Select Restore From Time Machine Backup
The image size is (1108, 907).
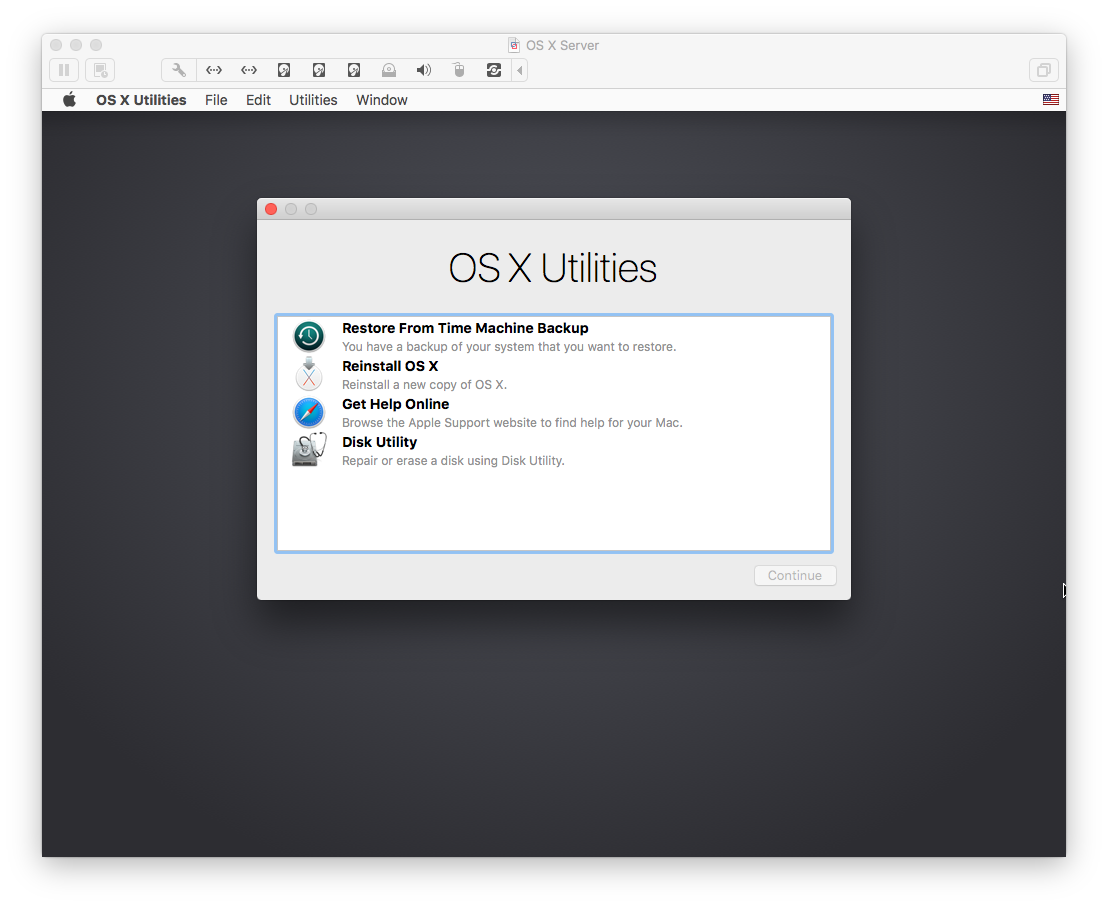pos(465,328)
